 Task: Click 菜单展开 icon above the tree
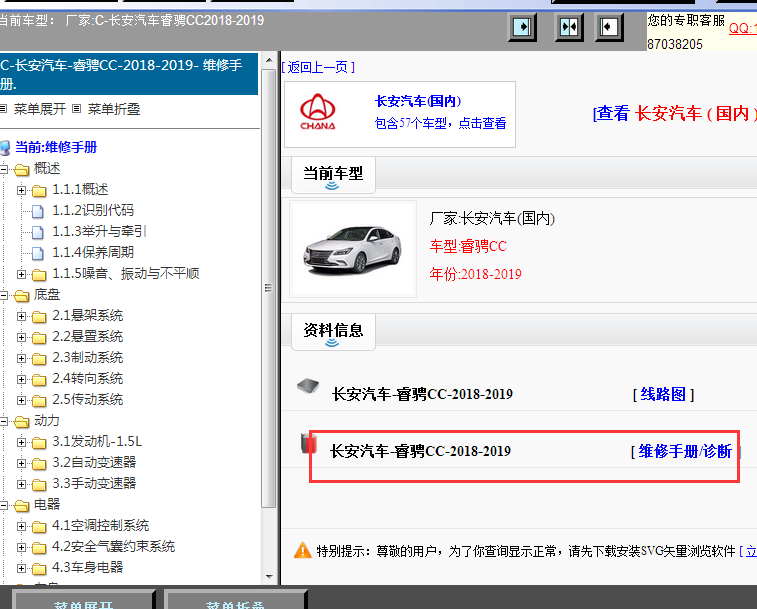[3, 109]
